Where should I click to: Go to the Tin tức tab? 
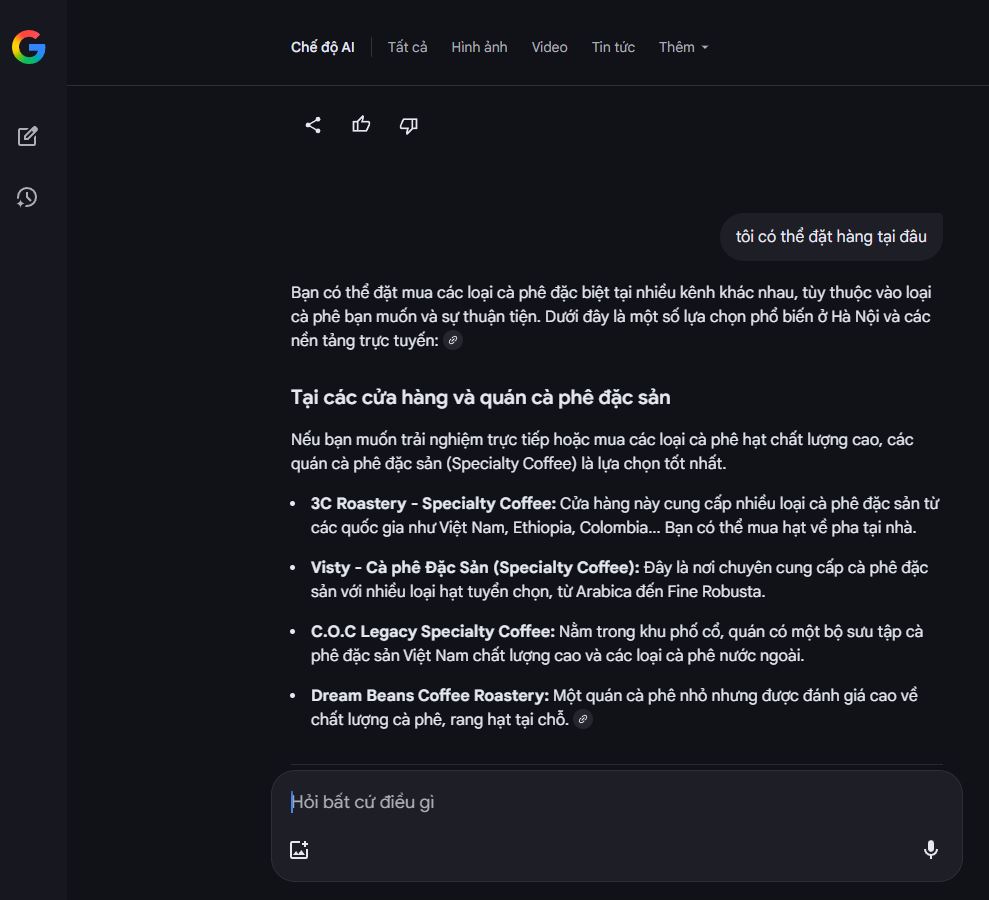click(x=613, y=47)
